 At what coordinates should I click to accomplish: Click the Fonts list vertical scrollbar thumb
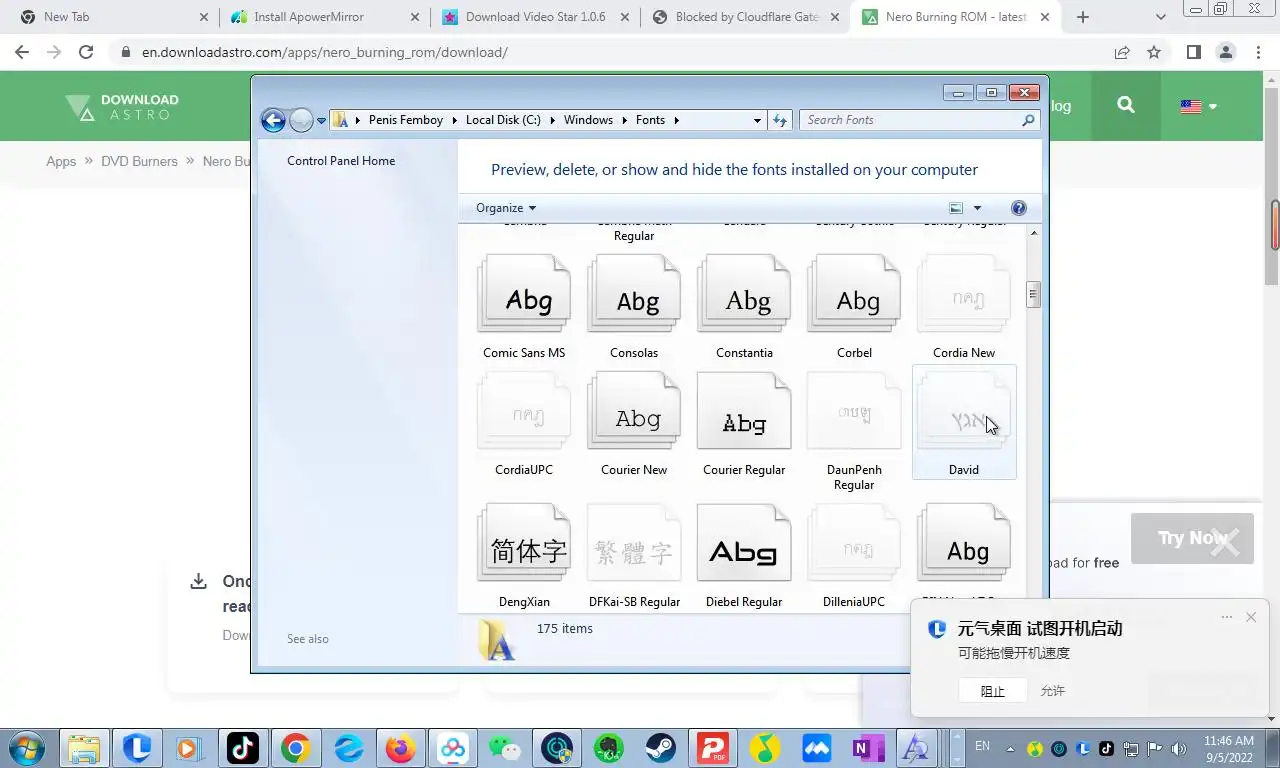(x=1034, y=294)
